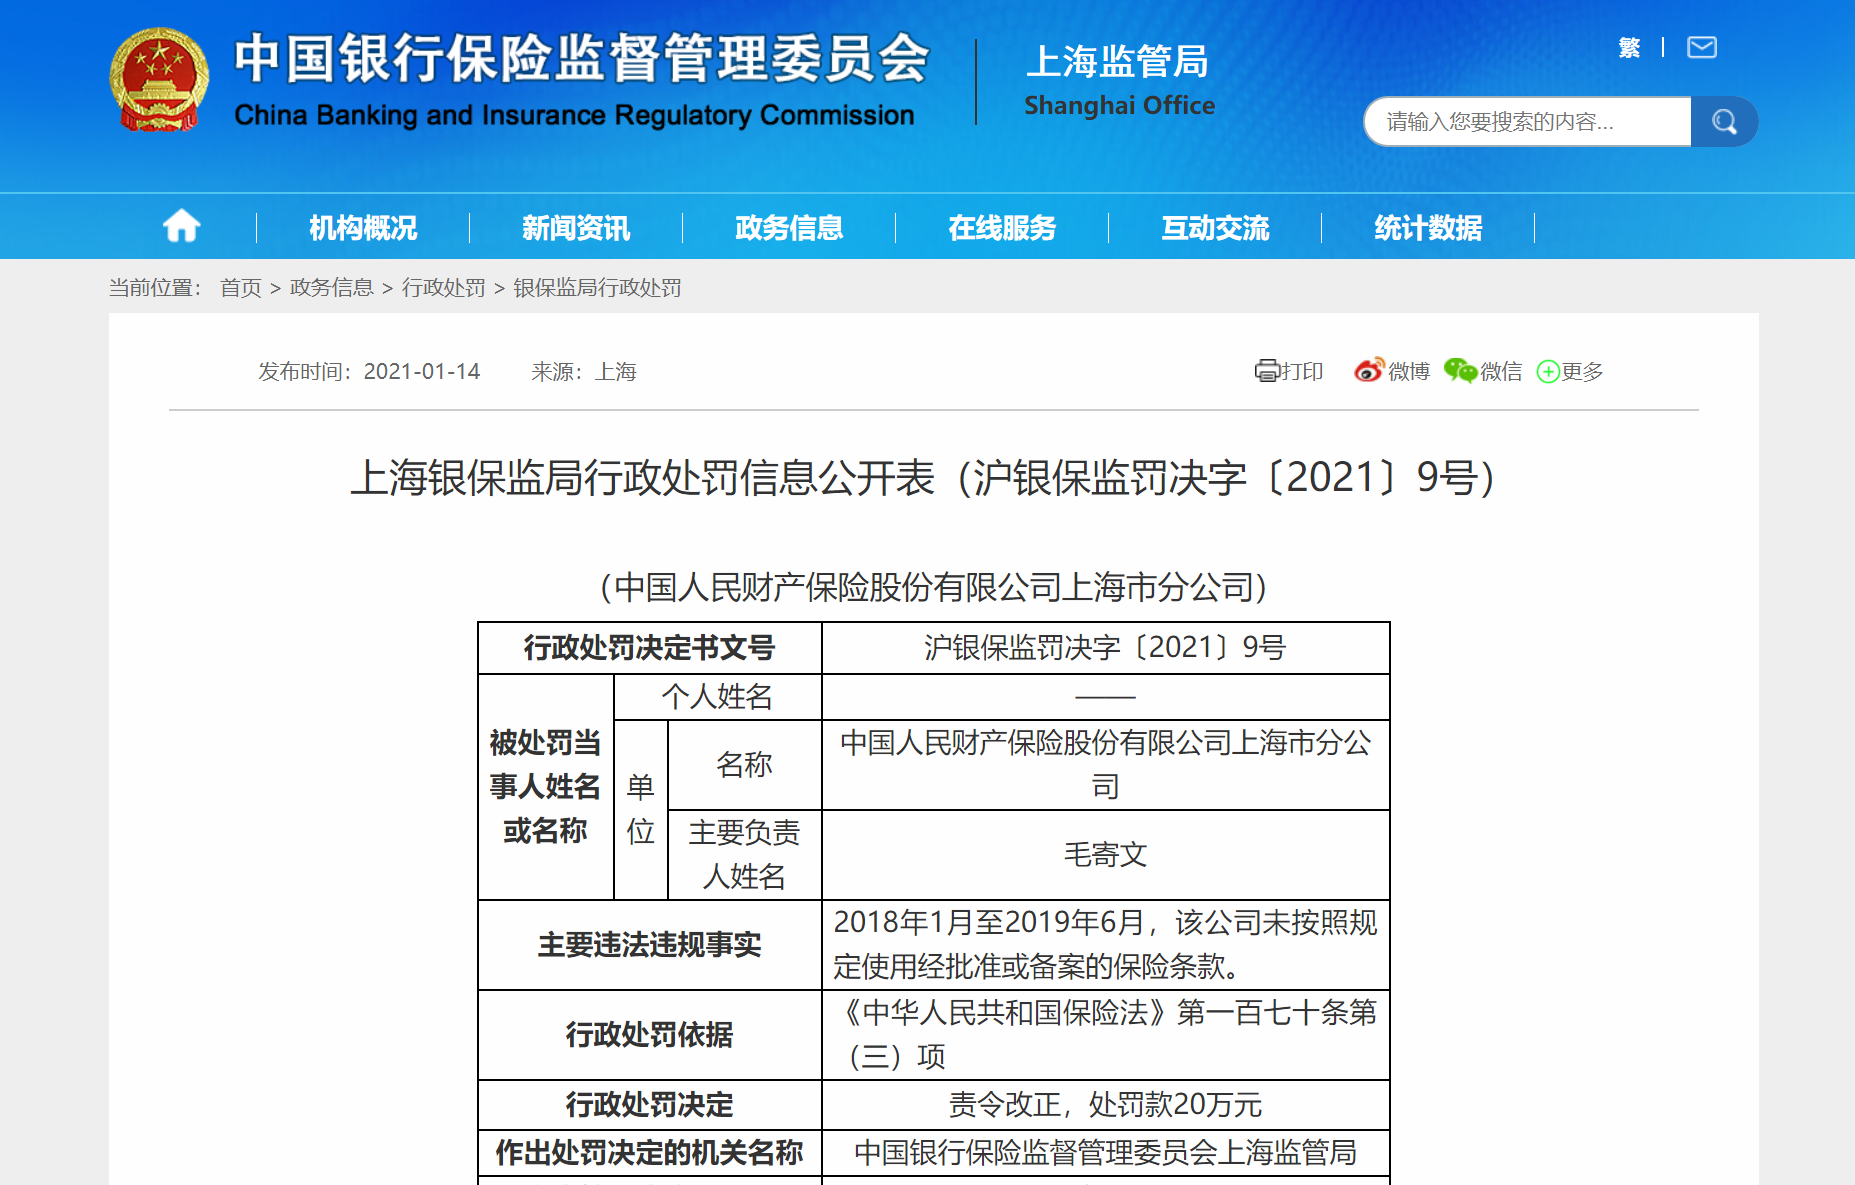Viewport: 1855px width, 1185px height.
Task: Click the 个人姓名 table cell
Action: pos(717,697)
